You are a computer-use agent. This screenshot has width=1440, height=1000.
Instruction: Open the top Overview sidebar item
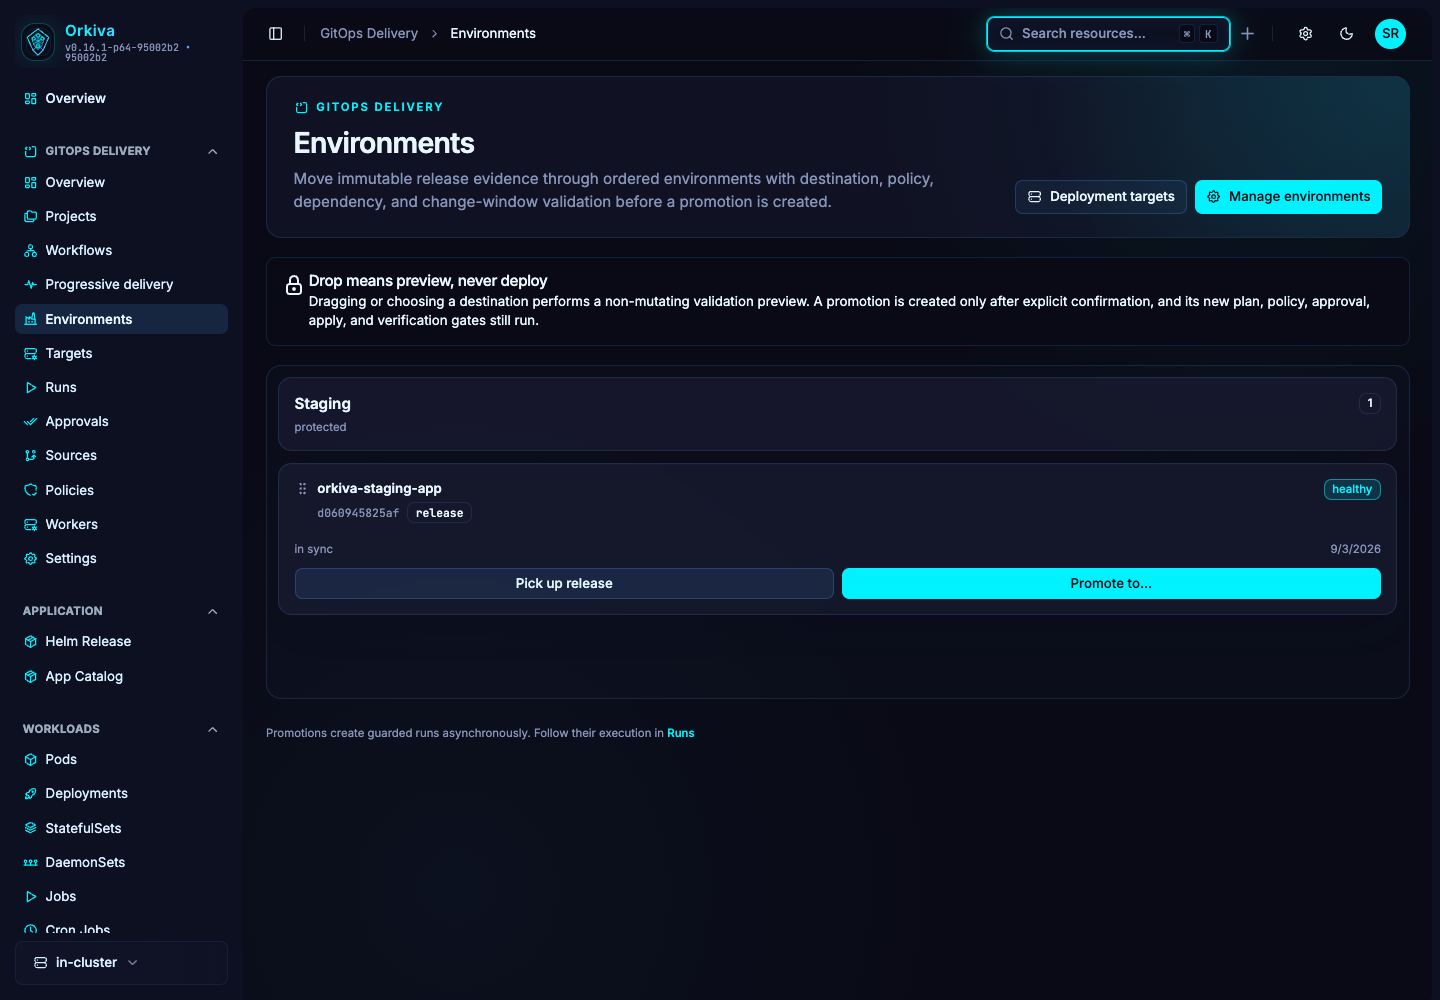(121, 98)
